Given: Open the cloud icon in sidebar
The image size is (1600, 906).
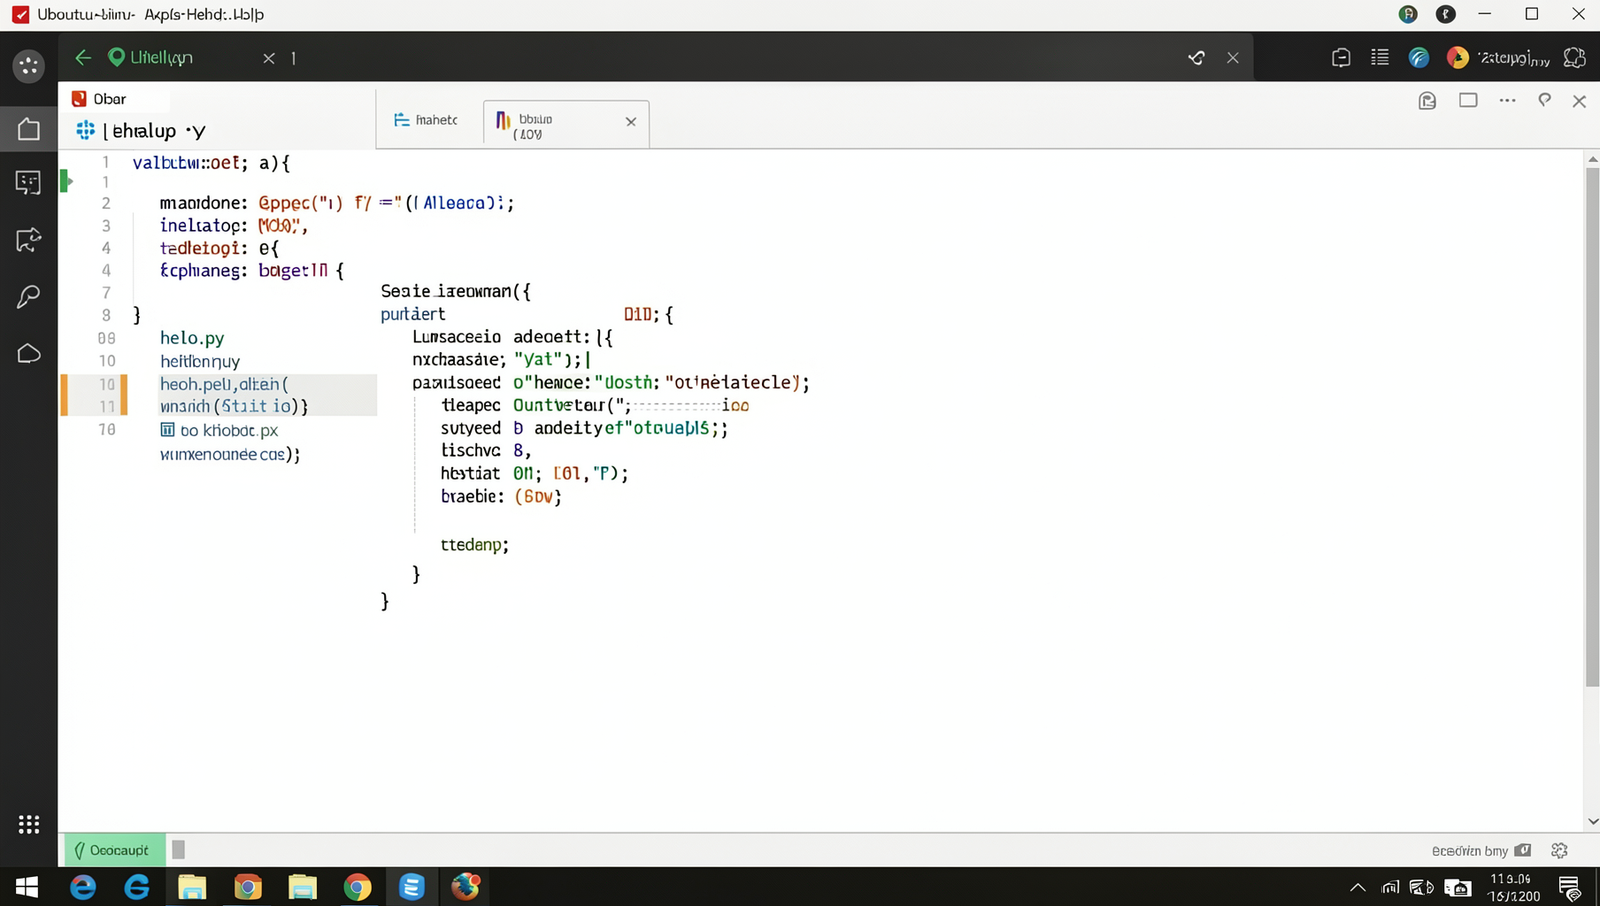Looking at the screenshot, I should click(x=28, y=354).
